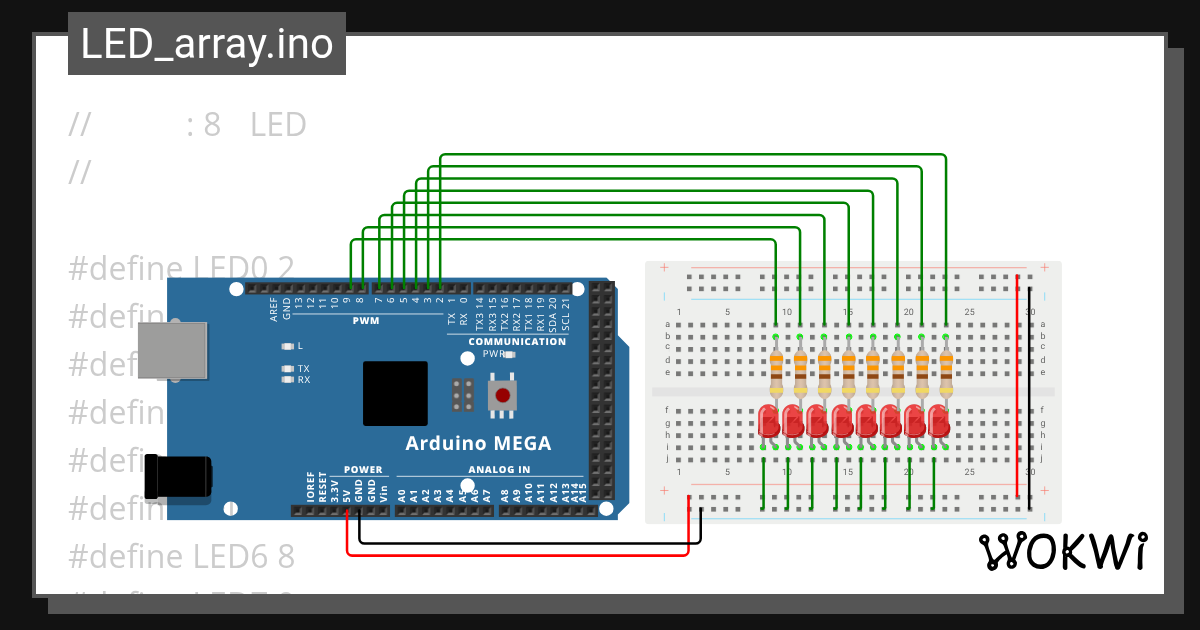
Task: Click the power jack on the Arduino
Action: (180, 477)
